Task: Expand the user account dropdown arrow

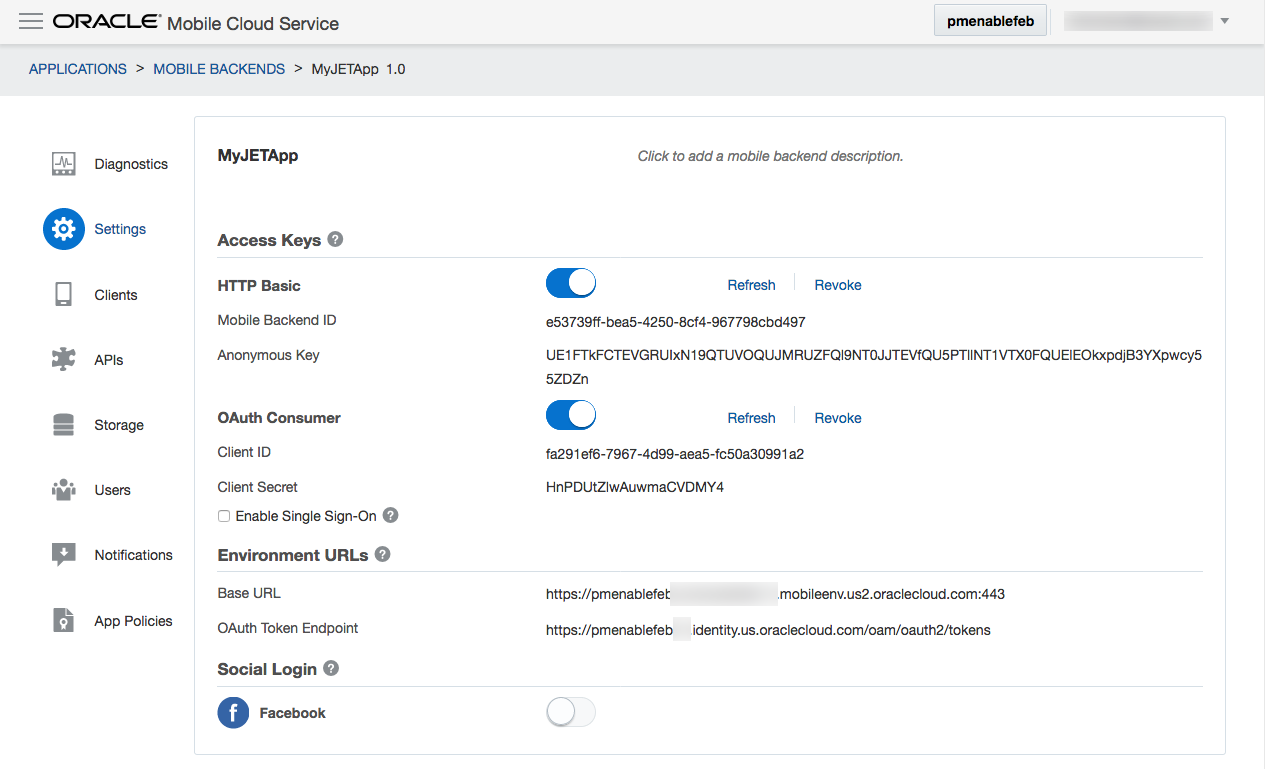Action: pos(1225,21)
